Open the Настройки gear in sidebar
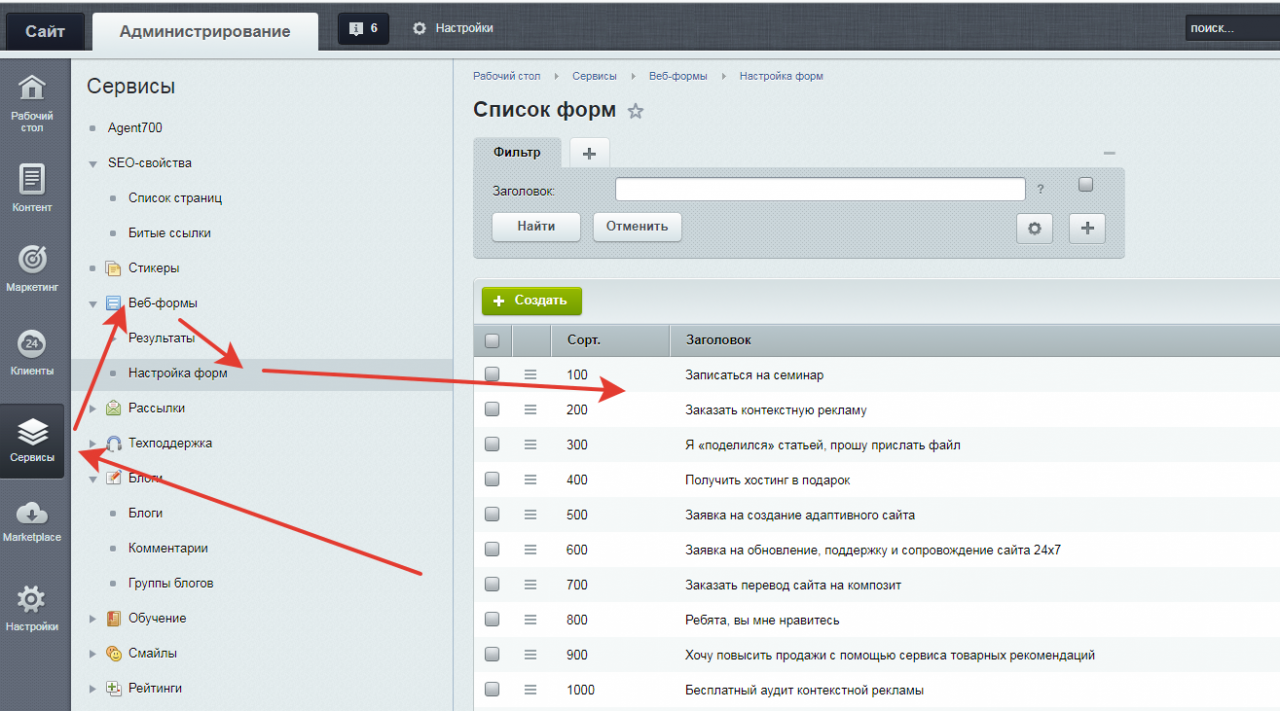Image resolution: width=1280 pixels, height=711 pixels. 32,601
